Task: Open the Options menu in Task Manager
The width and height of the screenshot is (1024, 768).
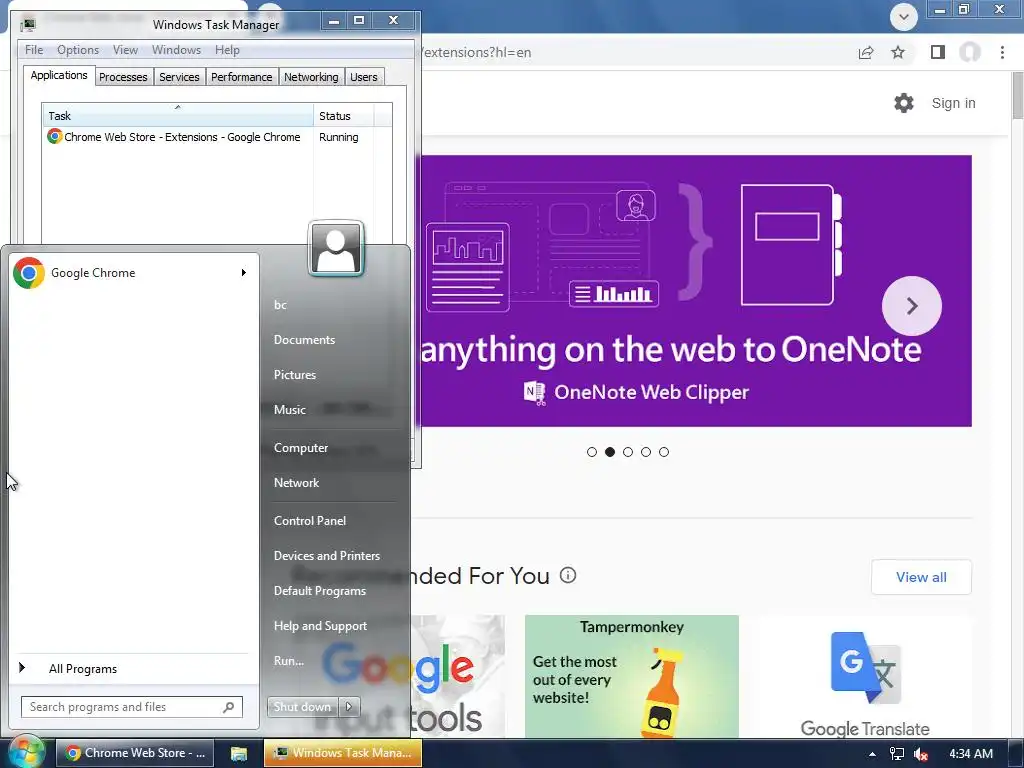Action: tap(78, 50)
